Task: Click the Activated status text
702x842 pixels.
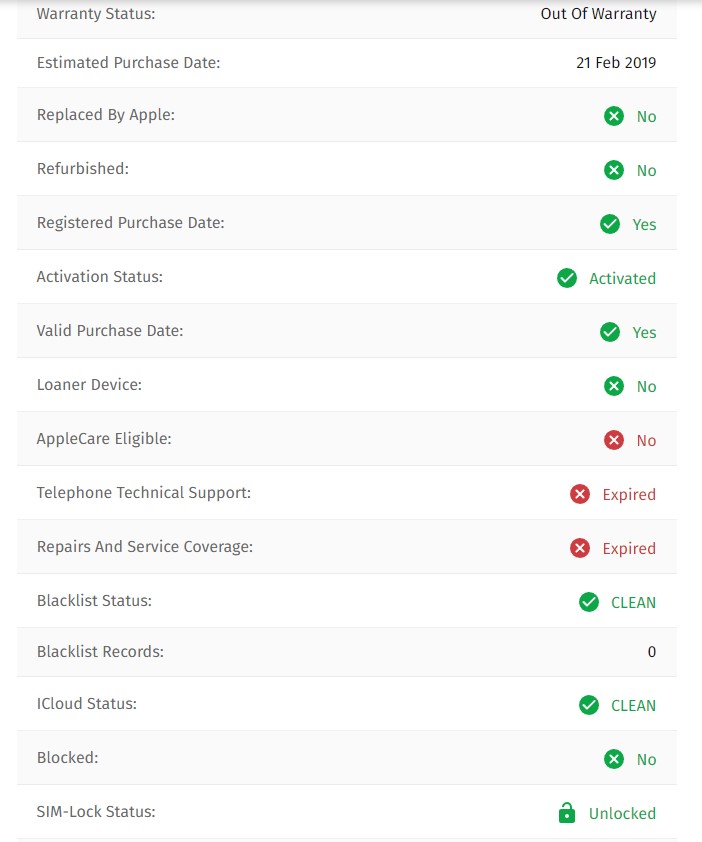Action: (x=623, y=279)
